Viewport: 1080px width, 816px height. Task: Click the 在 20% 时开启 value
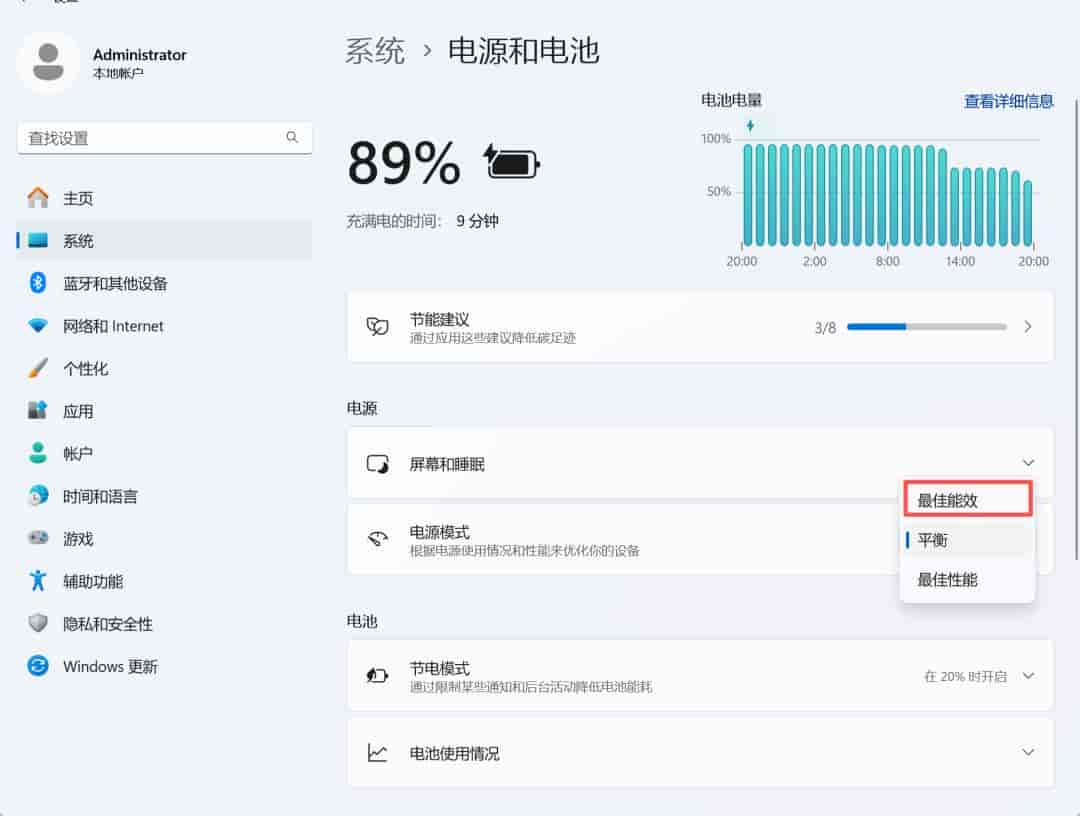pos(965,676)
